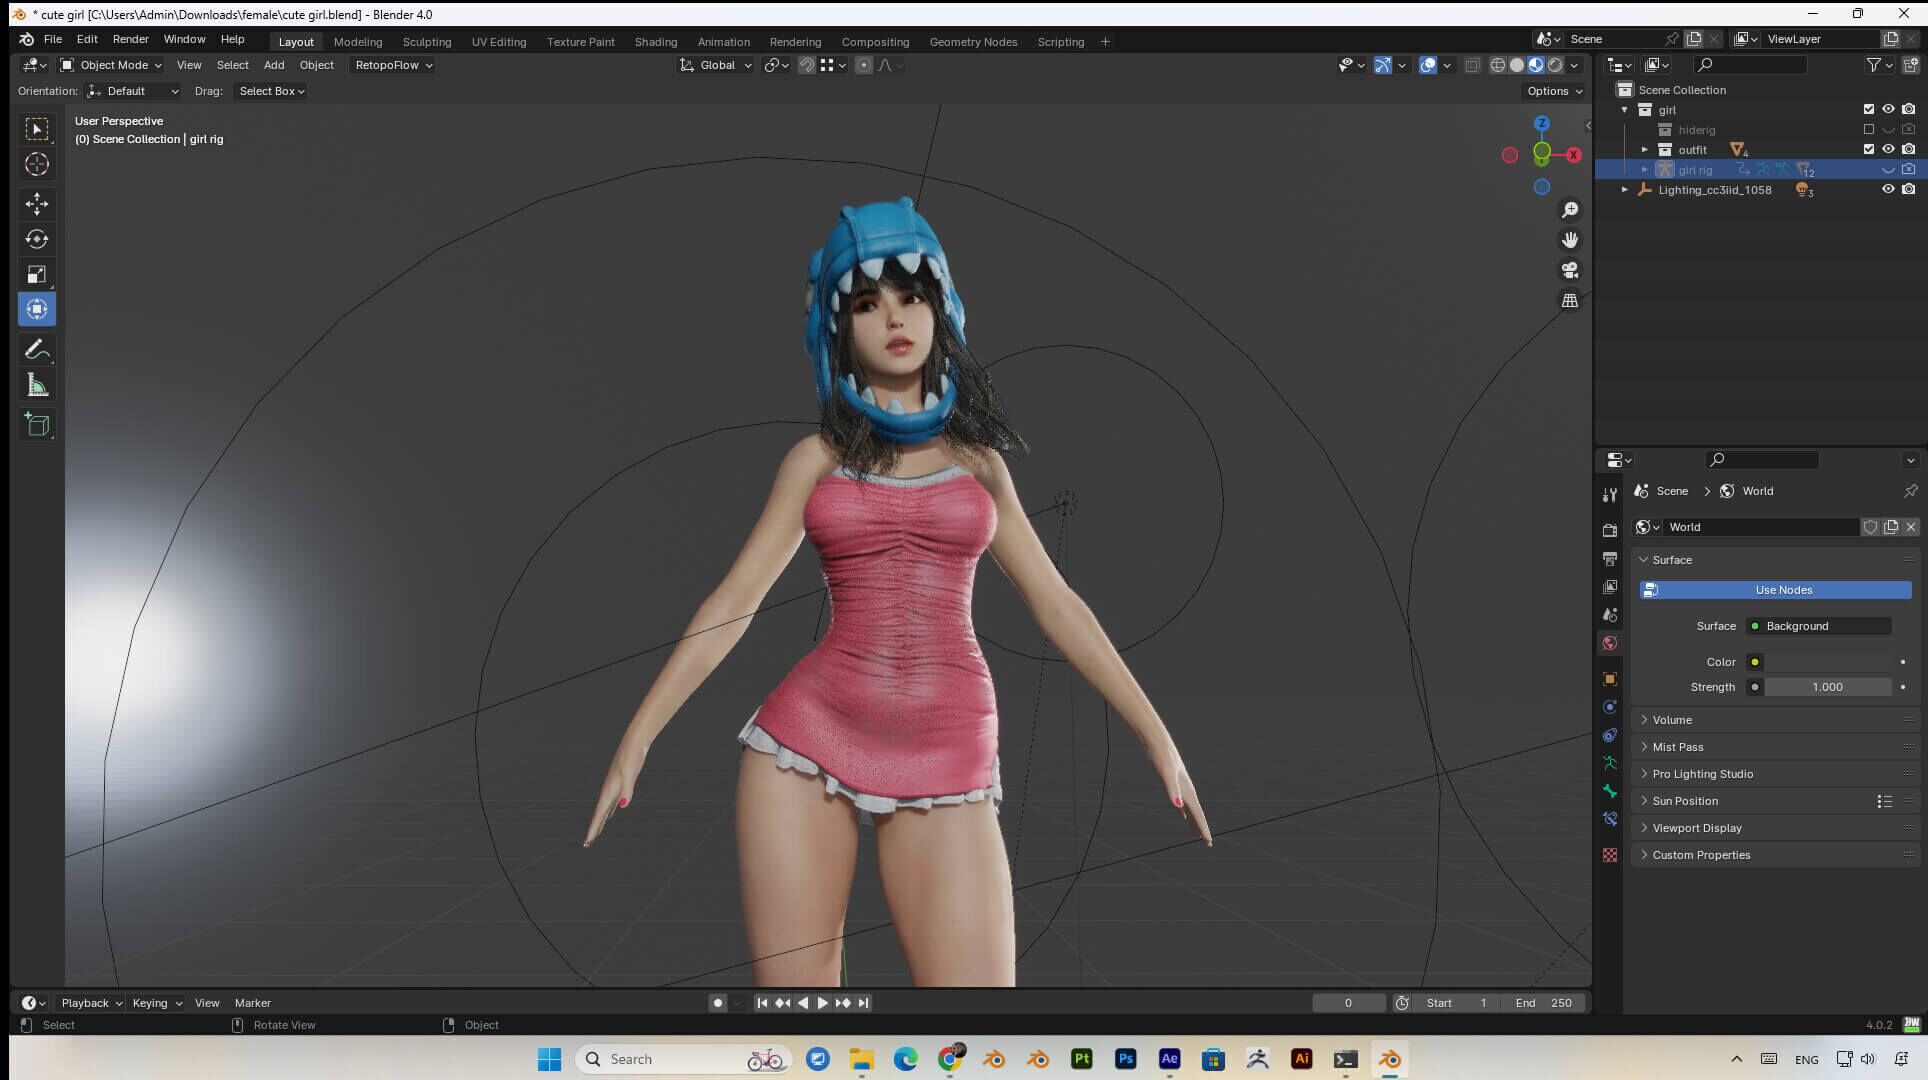Expand the Lighting_cc3iid_1058 tree item

coord(1624,190)
